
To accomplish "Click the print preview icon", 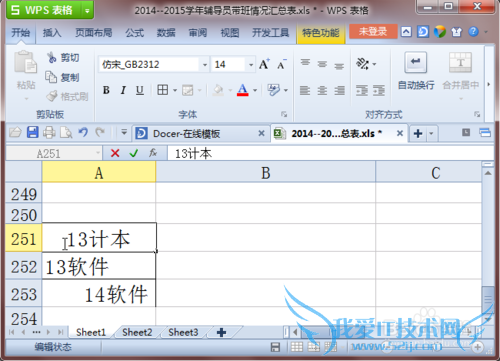I will point(66,133).
